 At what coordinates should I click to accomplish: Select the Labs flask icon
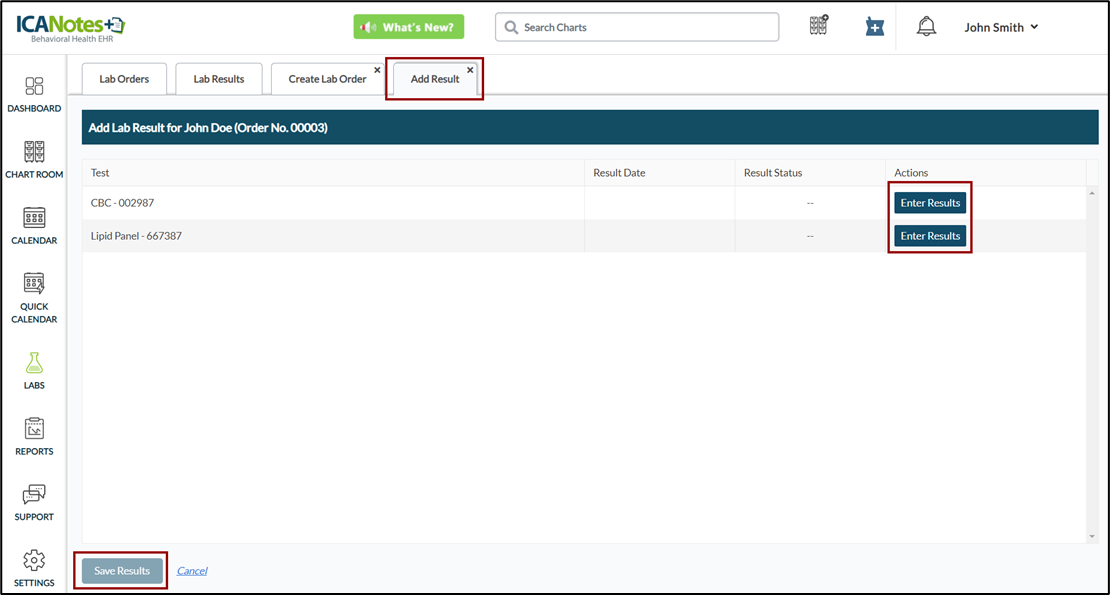tap(34, 364)
